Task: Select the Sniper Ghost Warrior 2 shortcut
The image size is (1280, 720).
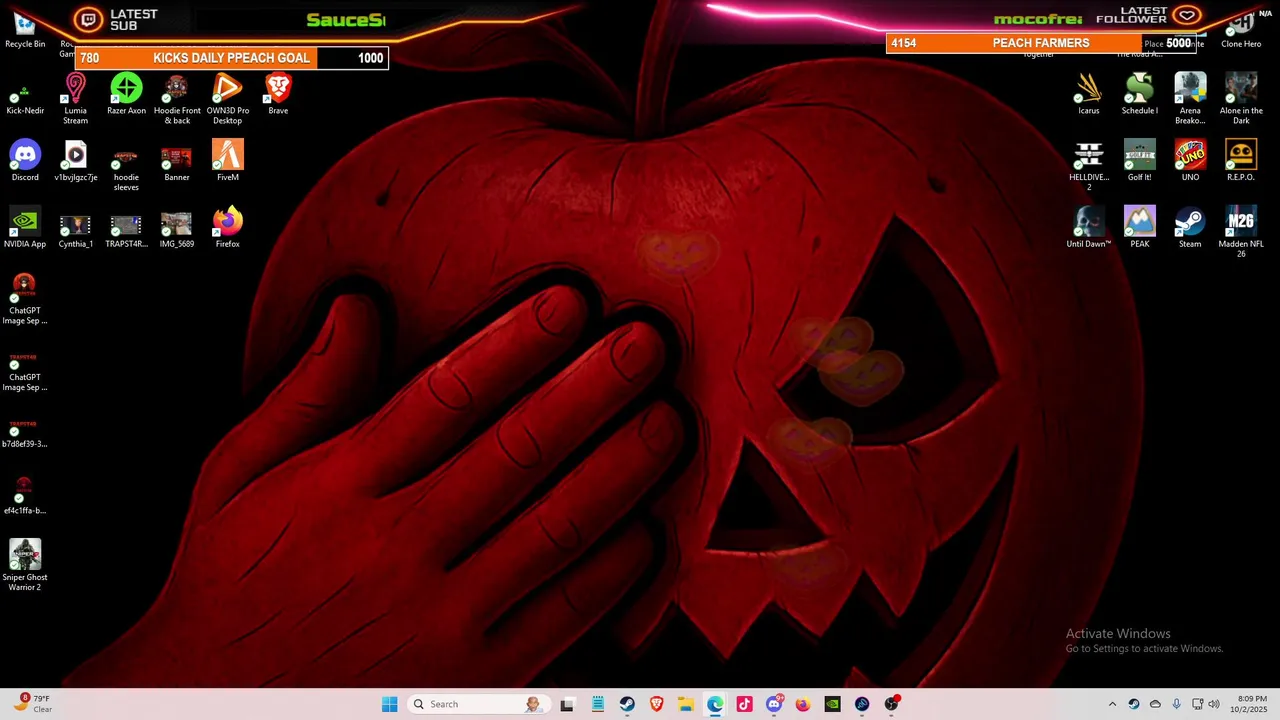Action: click(x=25, y=565)
